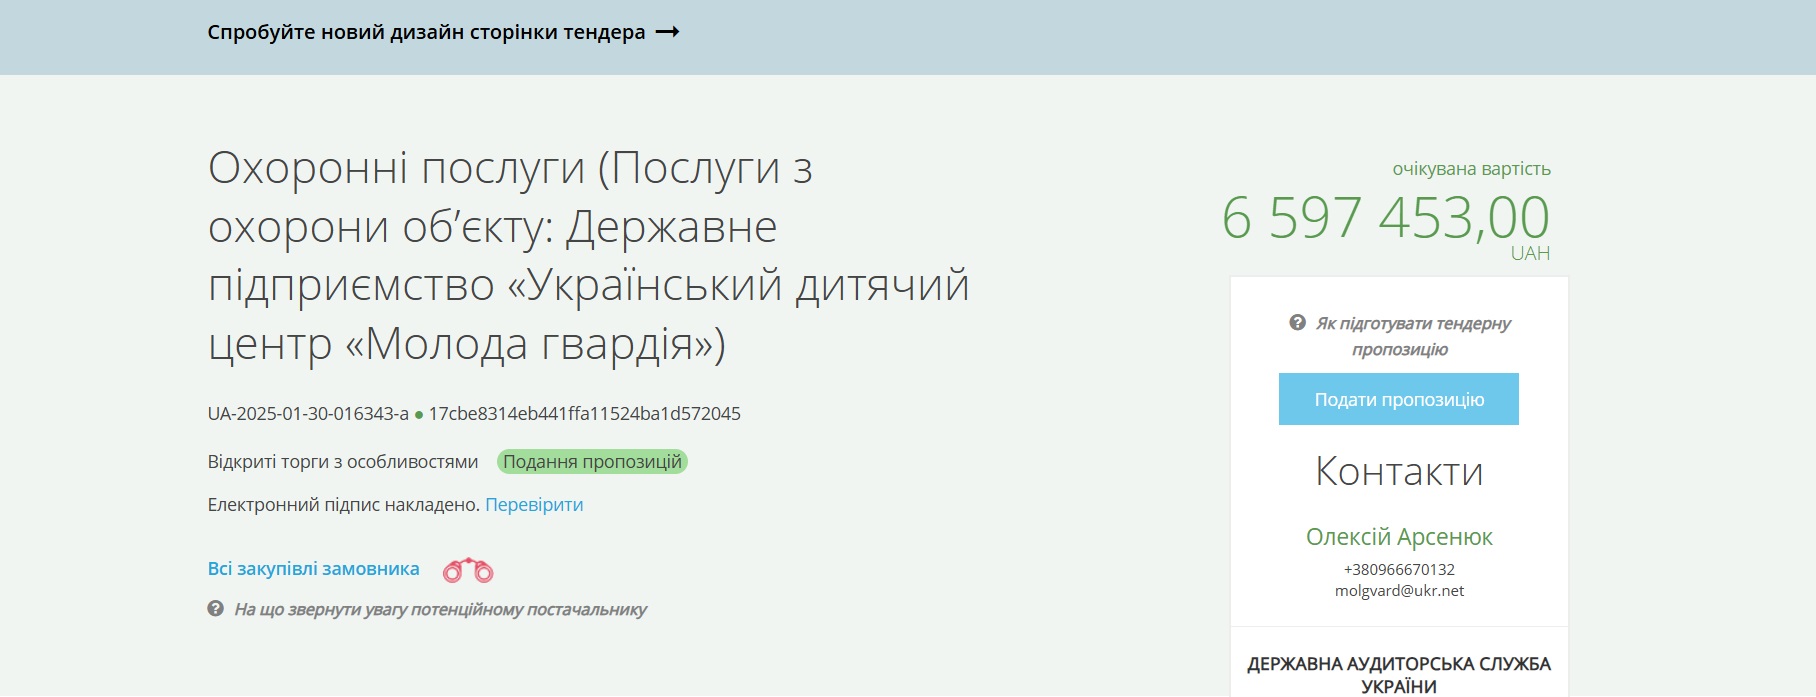Open 'Як підготувати тендерну пропозицію' guide
Screen dimensions: 1816x697
1411,336
